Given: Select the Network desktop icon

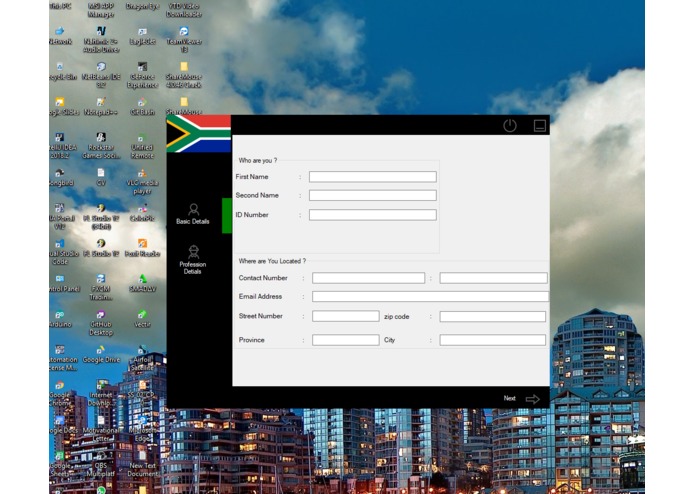Looking at the screenshot, I should 60,36.
